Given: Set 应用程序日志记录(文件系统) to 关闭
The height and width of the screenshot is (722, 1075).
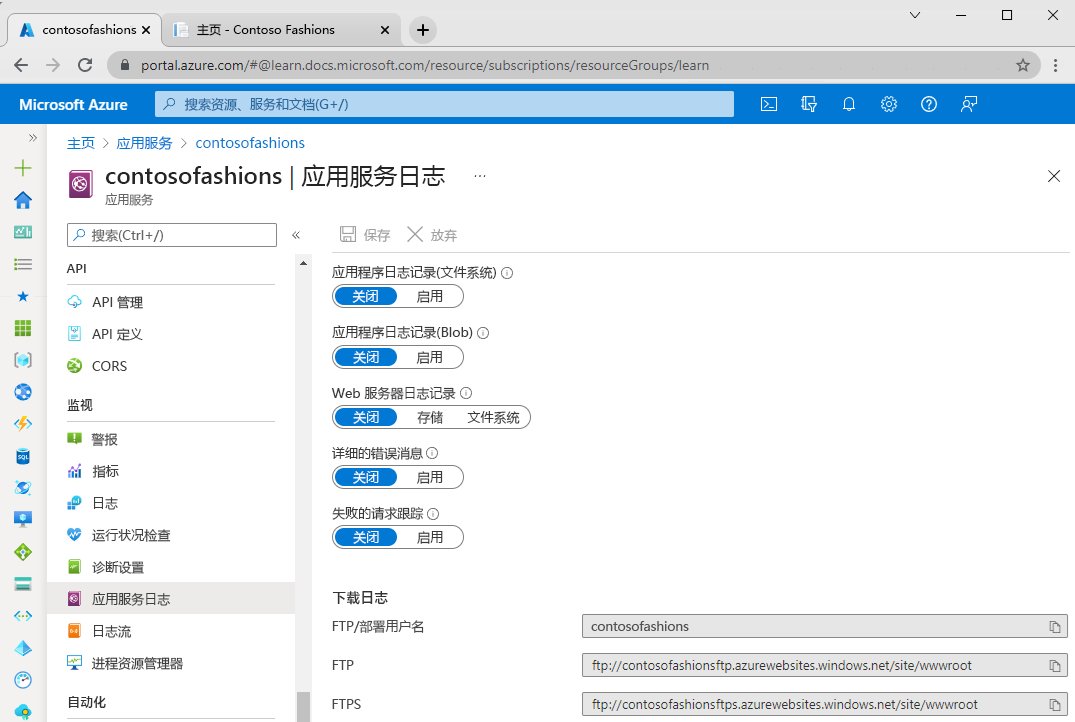Looking at the screenshot, I should (365, 296).
